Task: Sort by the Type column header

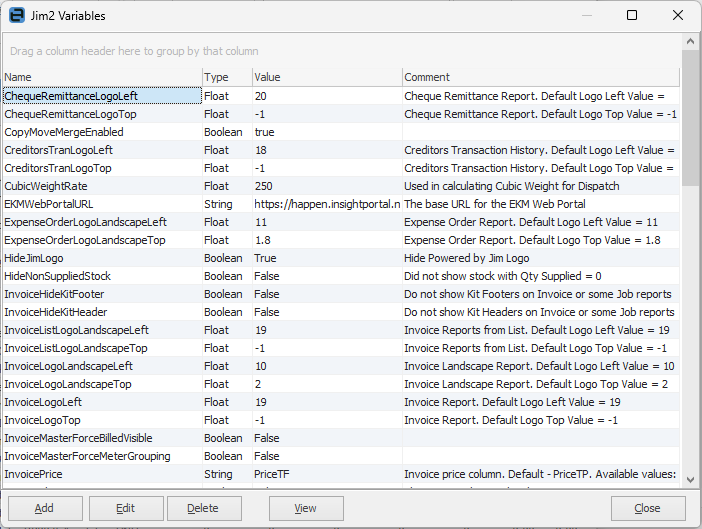Action: 225,77
